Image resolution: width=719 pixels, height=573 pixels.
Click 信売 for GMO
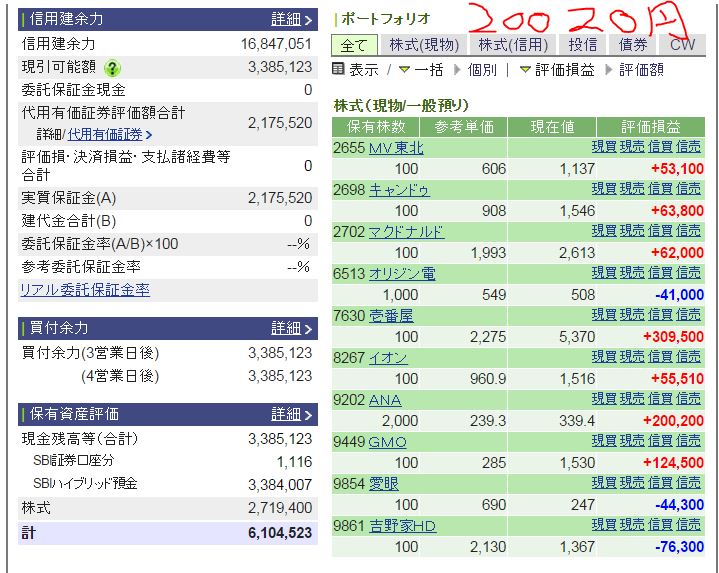[x=688, y=441]
